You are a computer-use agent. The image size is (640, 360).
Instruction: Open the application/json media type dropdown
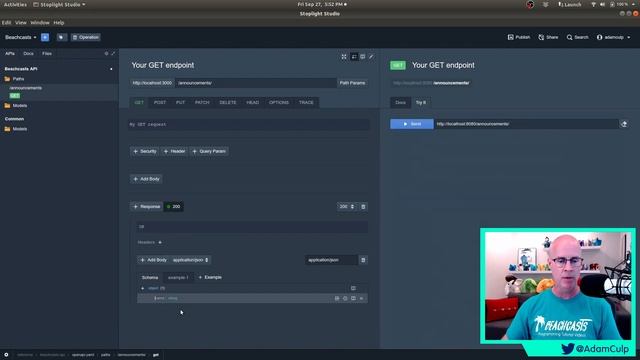coord(191,260)
